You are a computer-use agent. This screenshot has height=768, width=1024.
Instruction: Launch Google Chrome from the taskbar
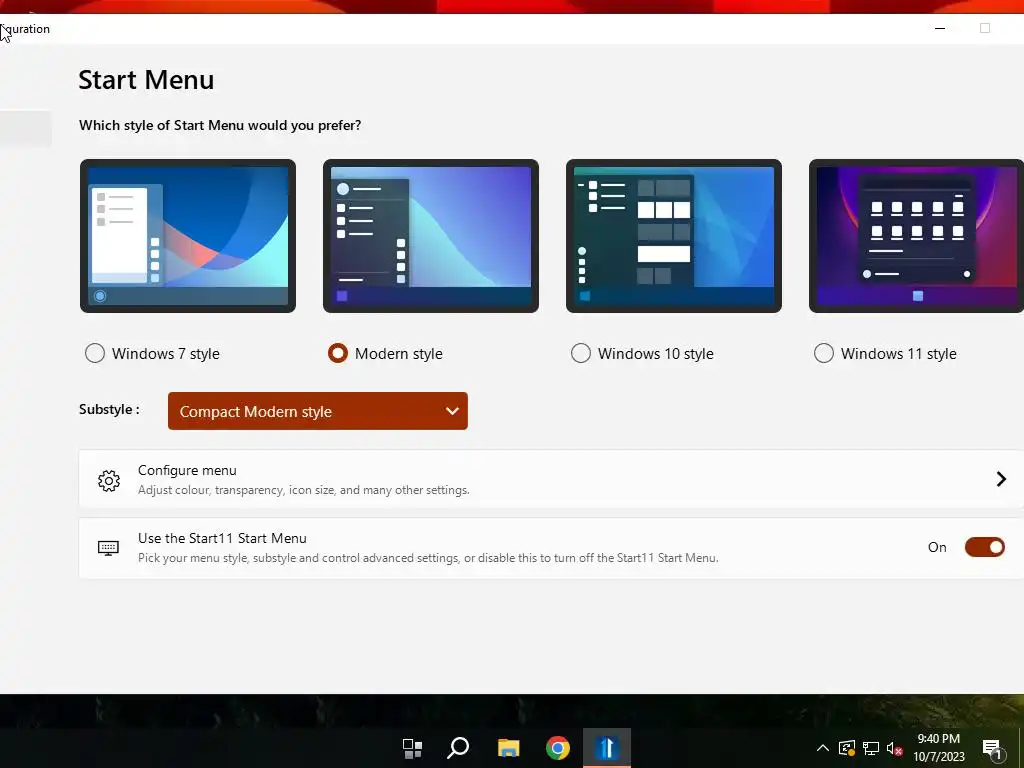point(558,748)
